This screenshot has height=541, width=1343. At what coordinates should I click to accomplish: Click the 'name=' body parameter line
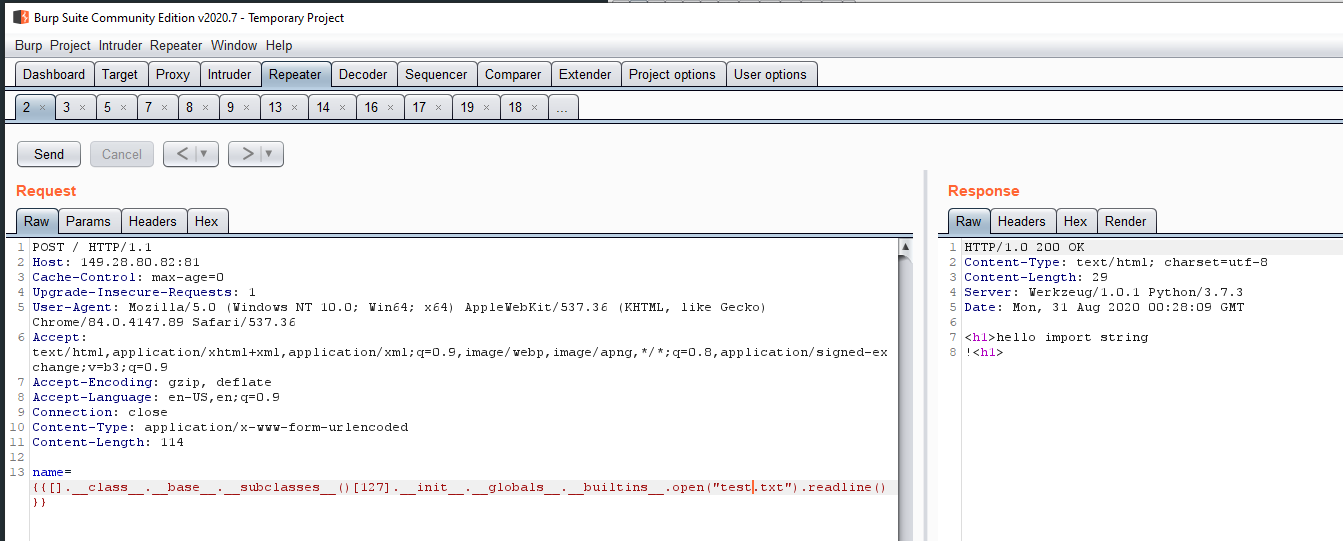point(52,472)
